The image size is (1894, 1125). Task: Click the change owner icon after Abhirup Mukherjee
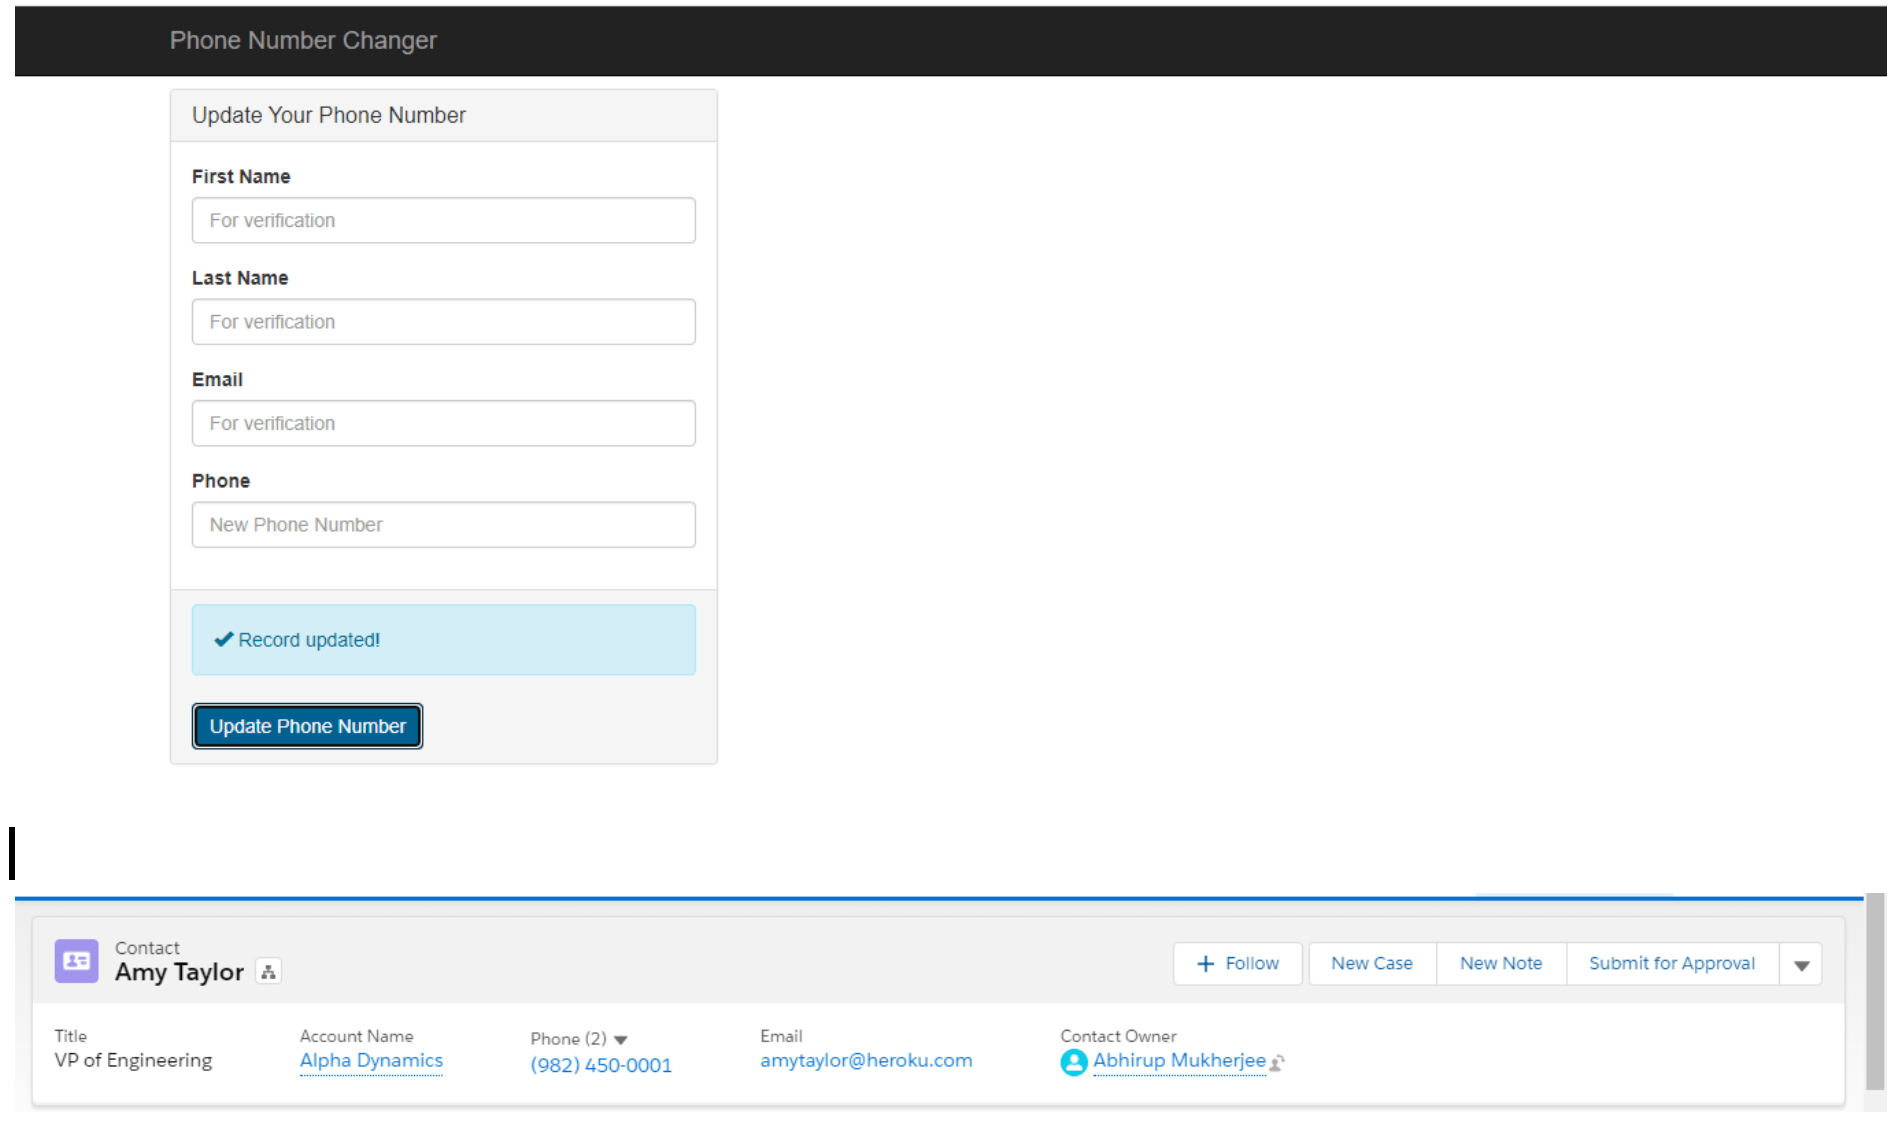[x=1277, y=1063]
